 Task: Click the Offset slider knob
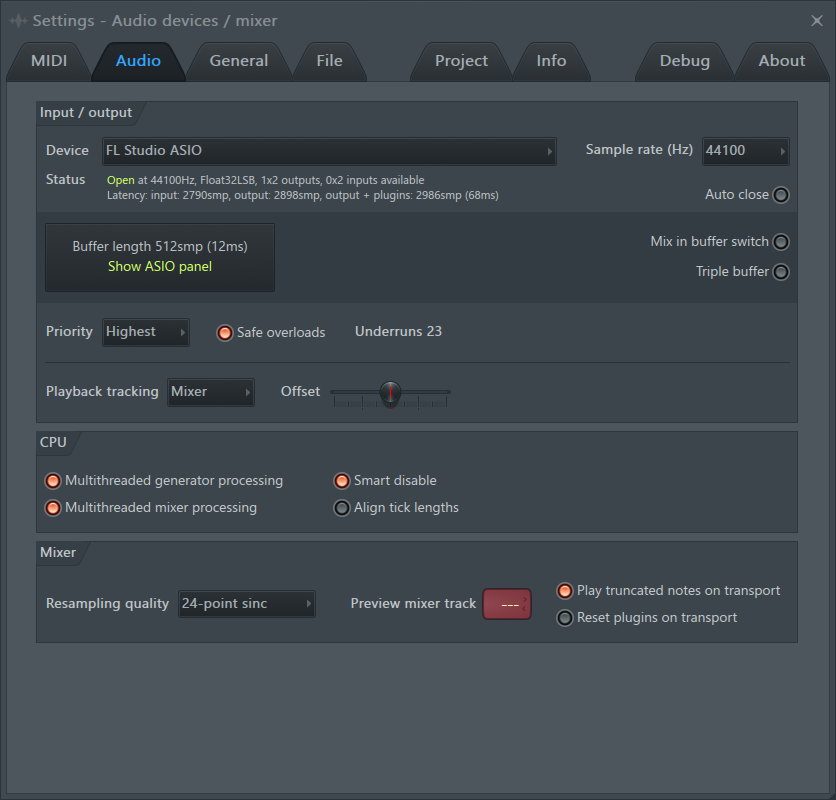390,393
